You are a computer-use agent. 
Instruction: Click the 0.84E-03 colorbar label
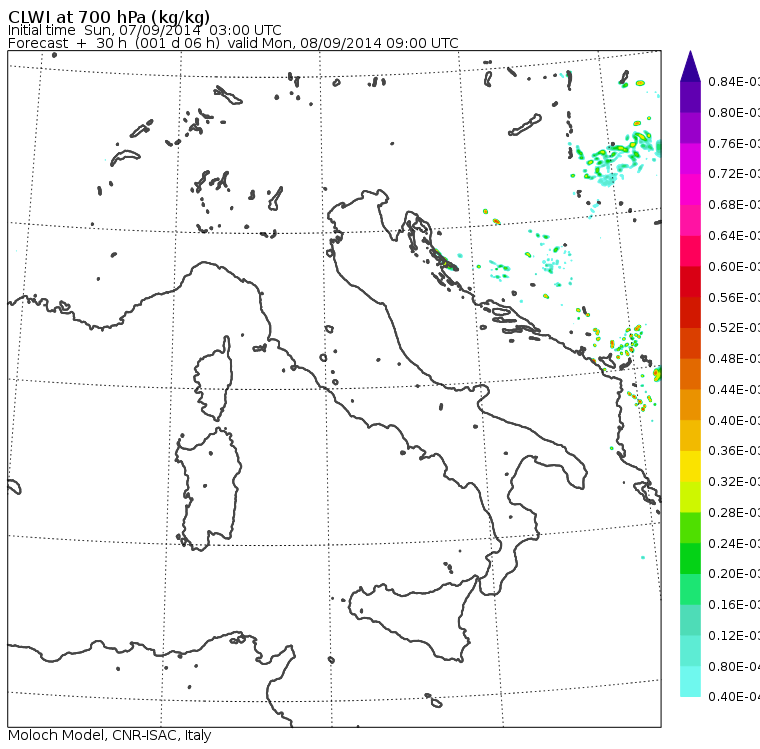click(734, 82)
